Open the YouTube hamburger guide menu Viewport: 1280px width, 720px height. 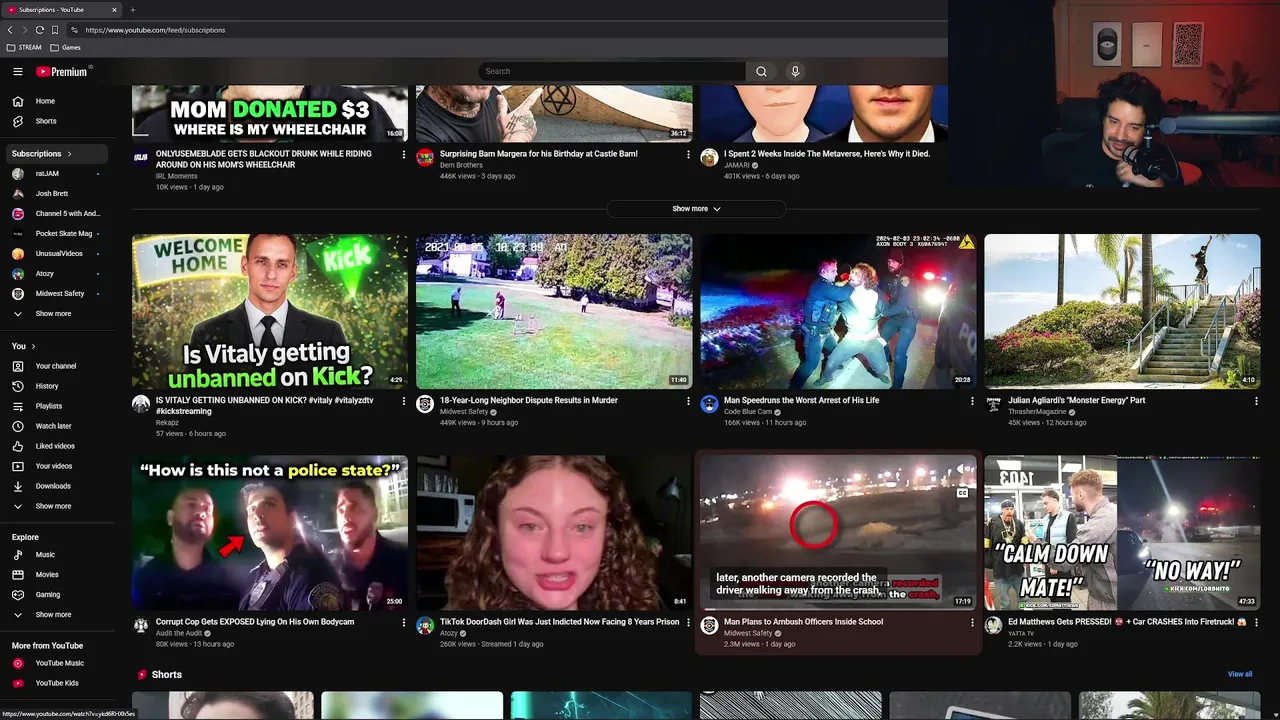[x=17, y=71]
